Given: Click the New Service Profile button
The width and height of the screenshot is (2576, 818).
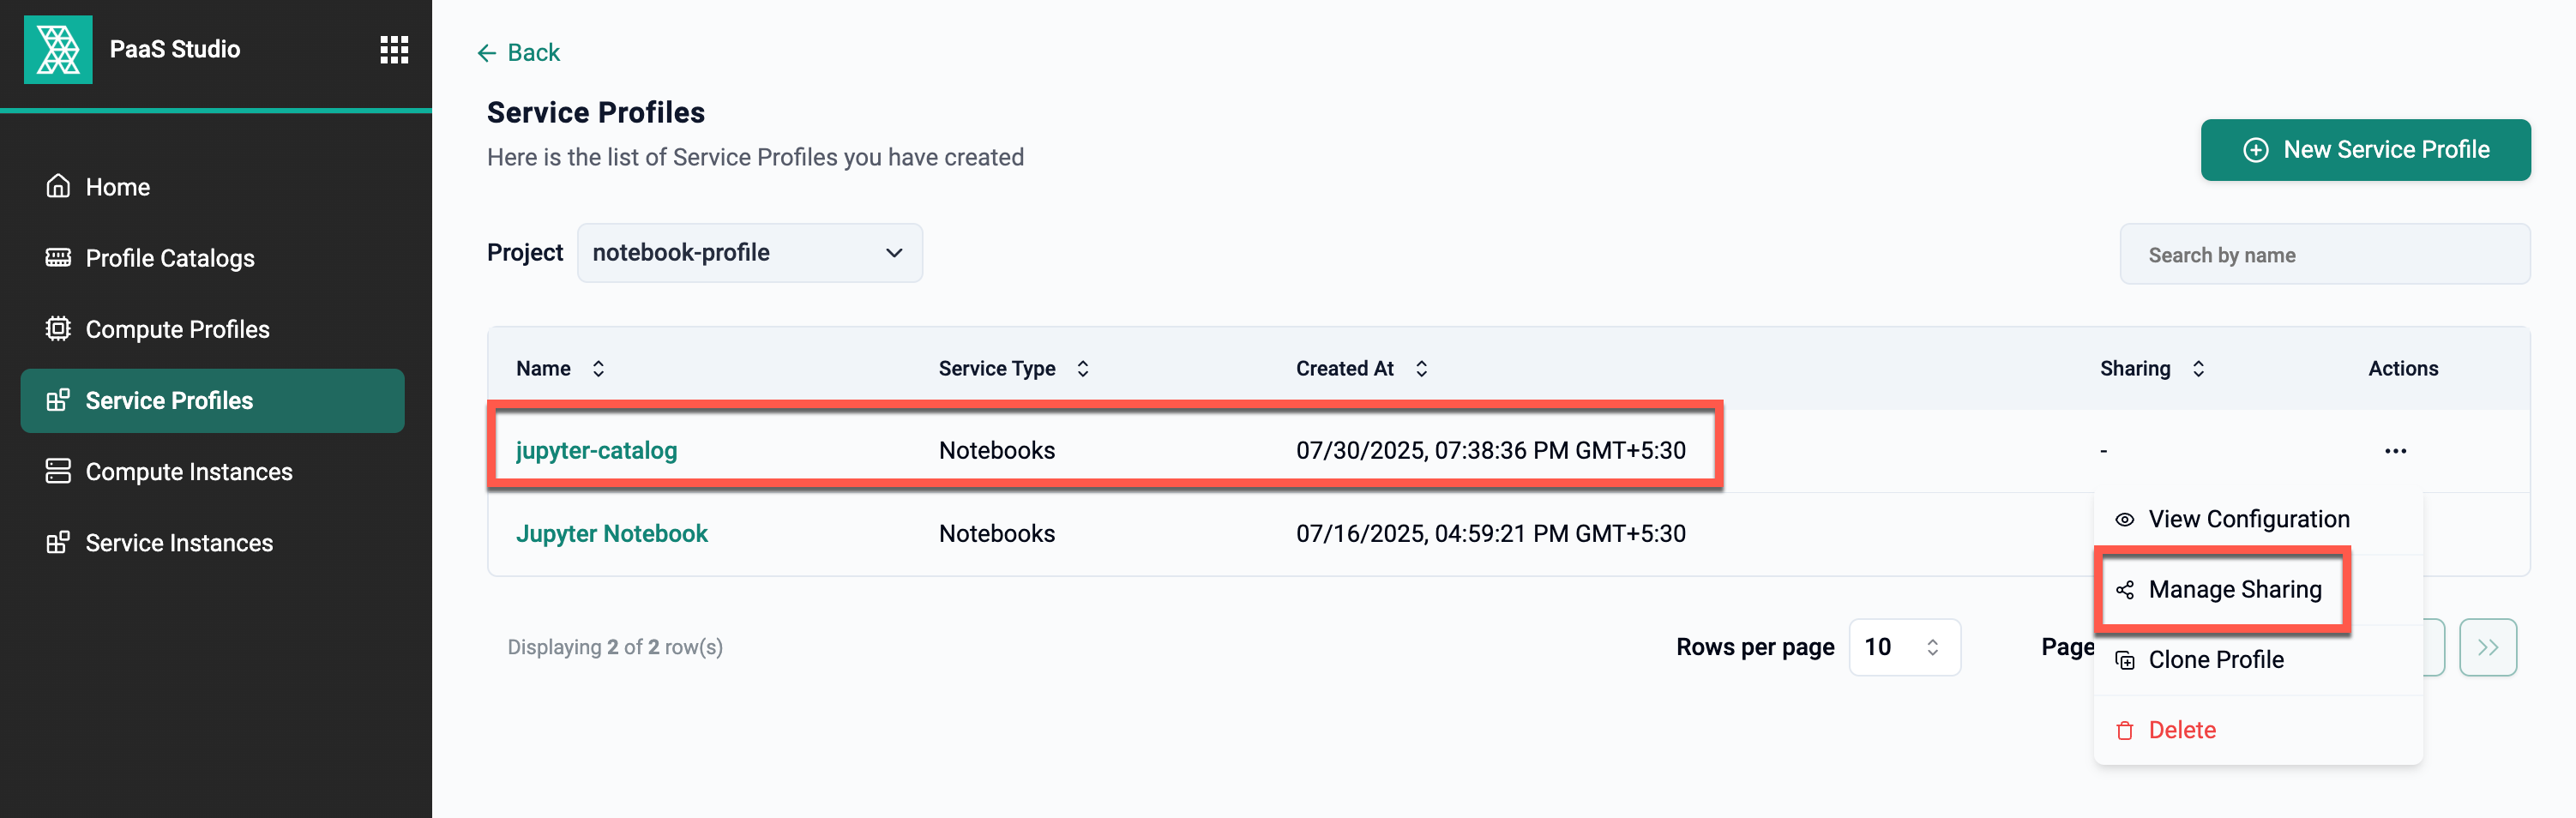Looking at the screenshot, I should pyautogui.click(x=2365, y=150).
